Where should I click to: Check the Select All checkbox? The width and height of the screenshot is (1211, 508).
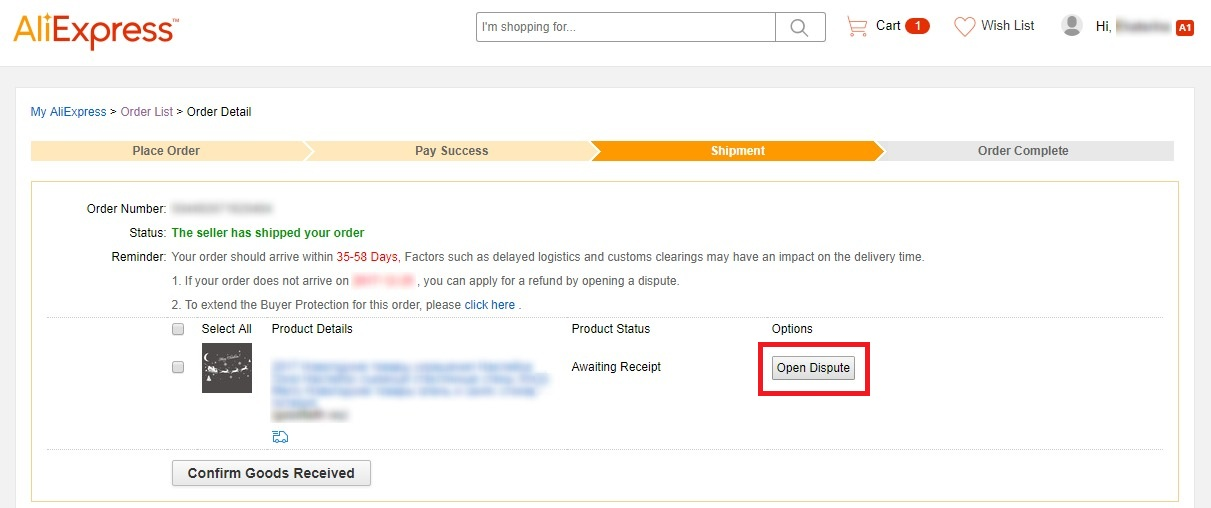pyautogui.click(x=178, y=329)
